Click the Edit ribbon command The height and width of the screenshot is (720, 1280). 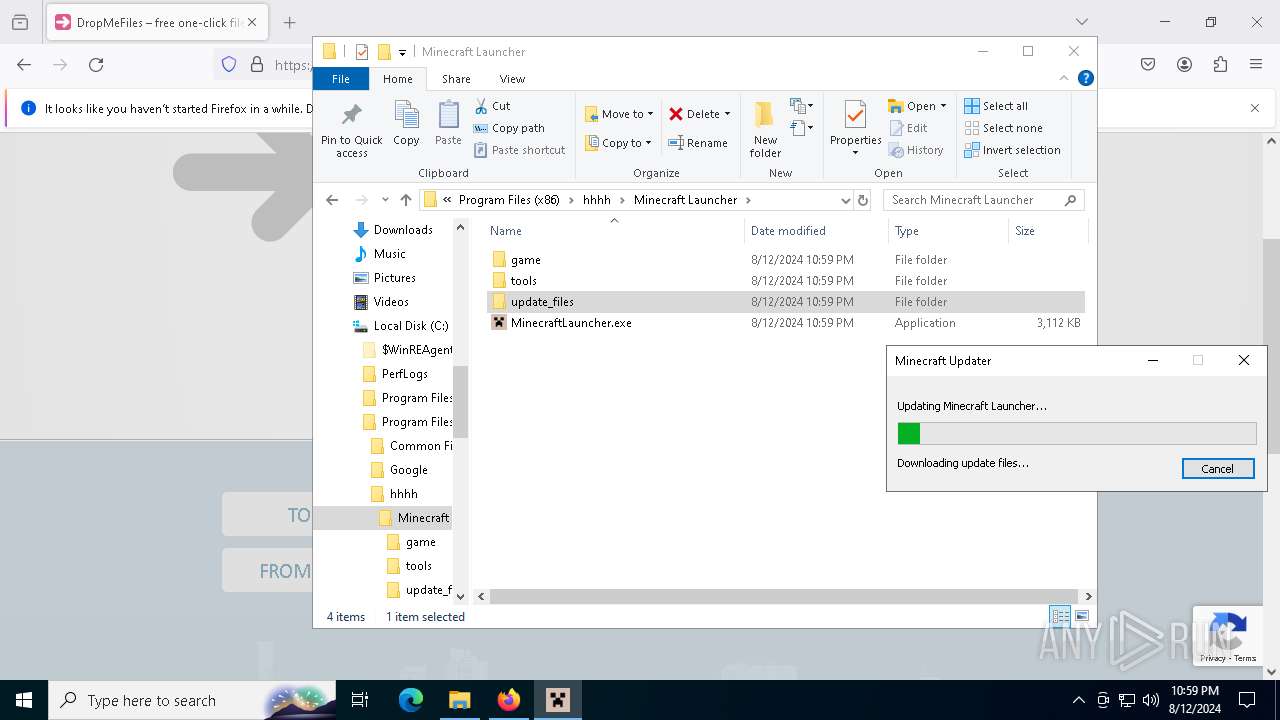click(907, 128)
